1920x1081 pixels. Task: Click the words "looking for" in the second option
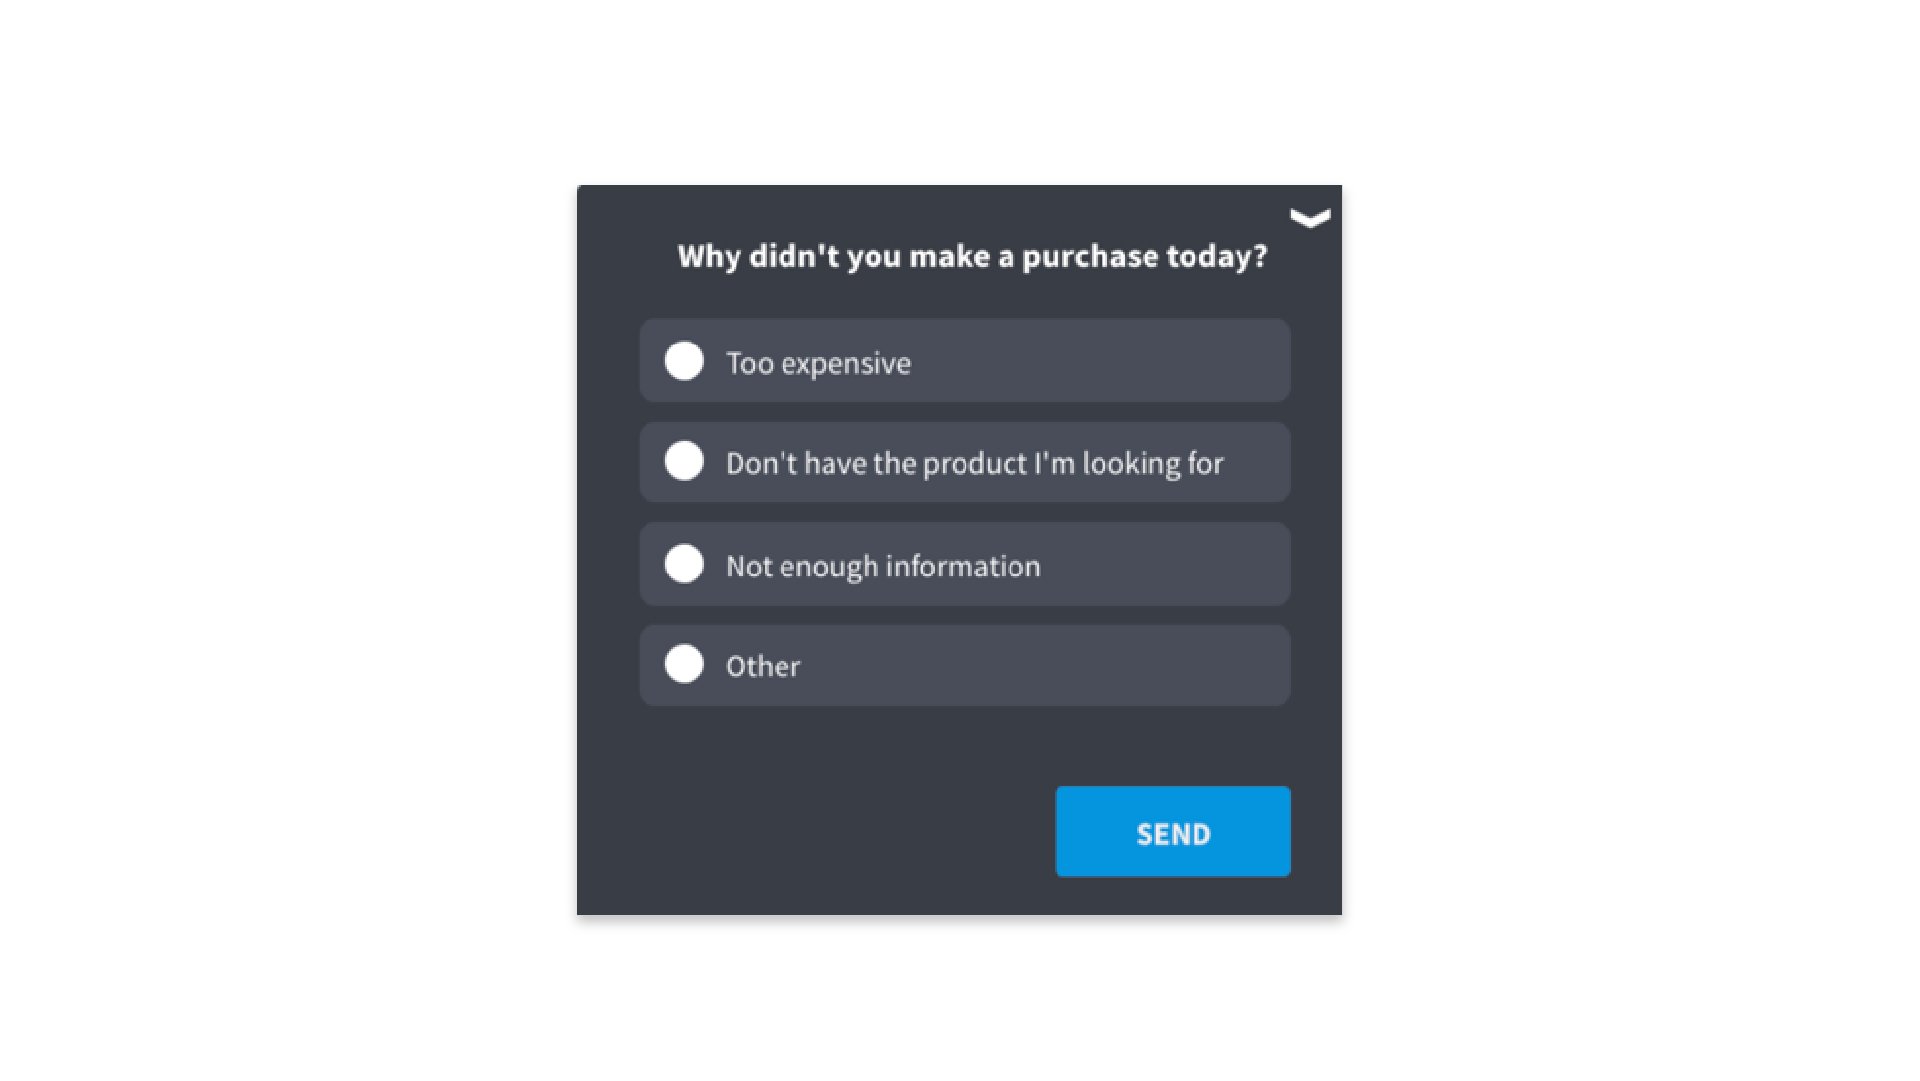1152,464
